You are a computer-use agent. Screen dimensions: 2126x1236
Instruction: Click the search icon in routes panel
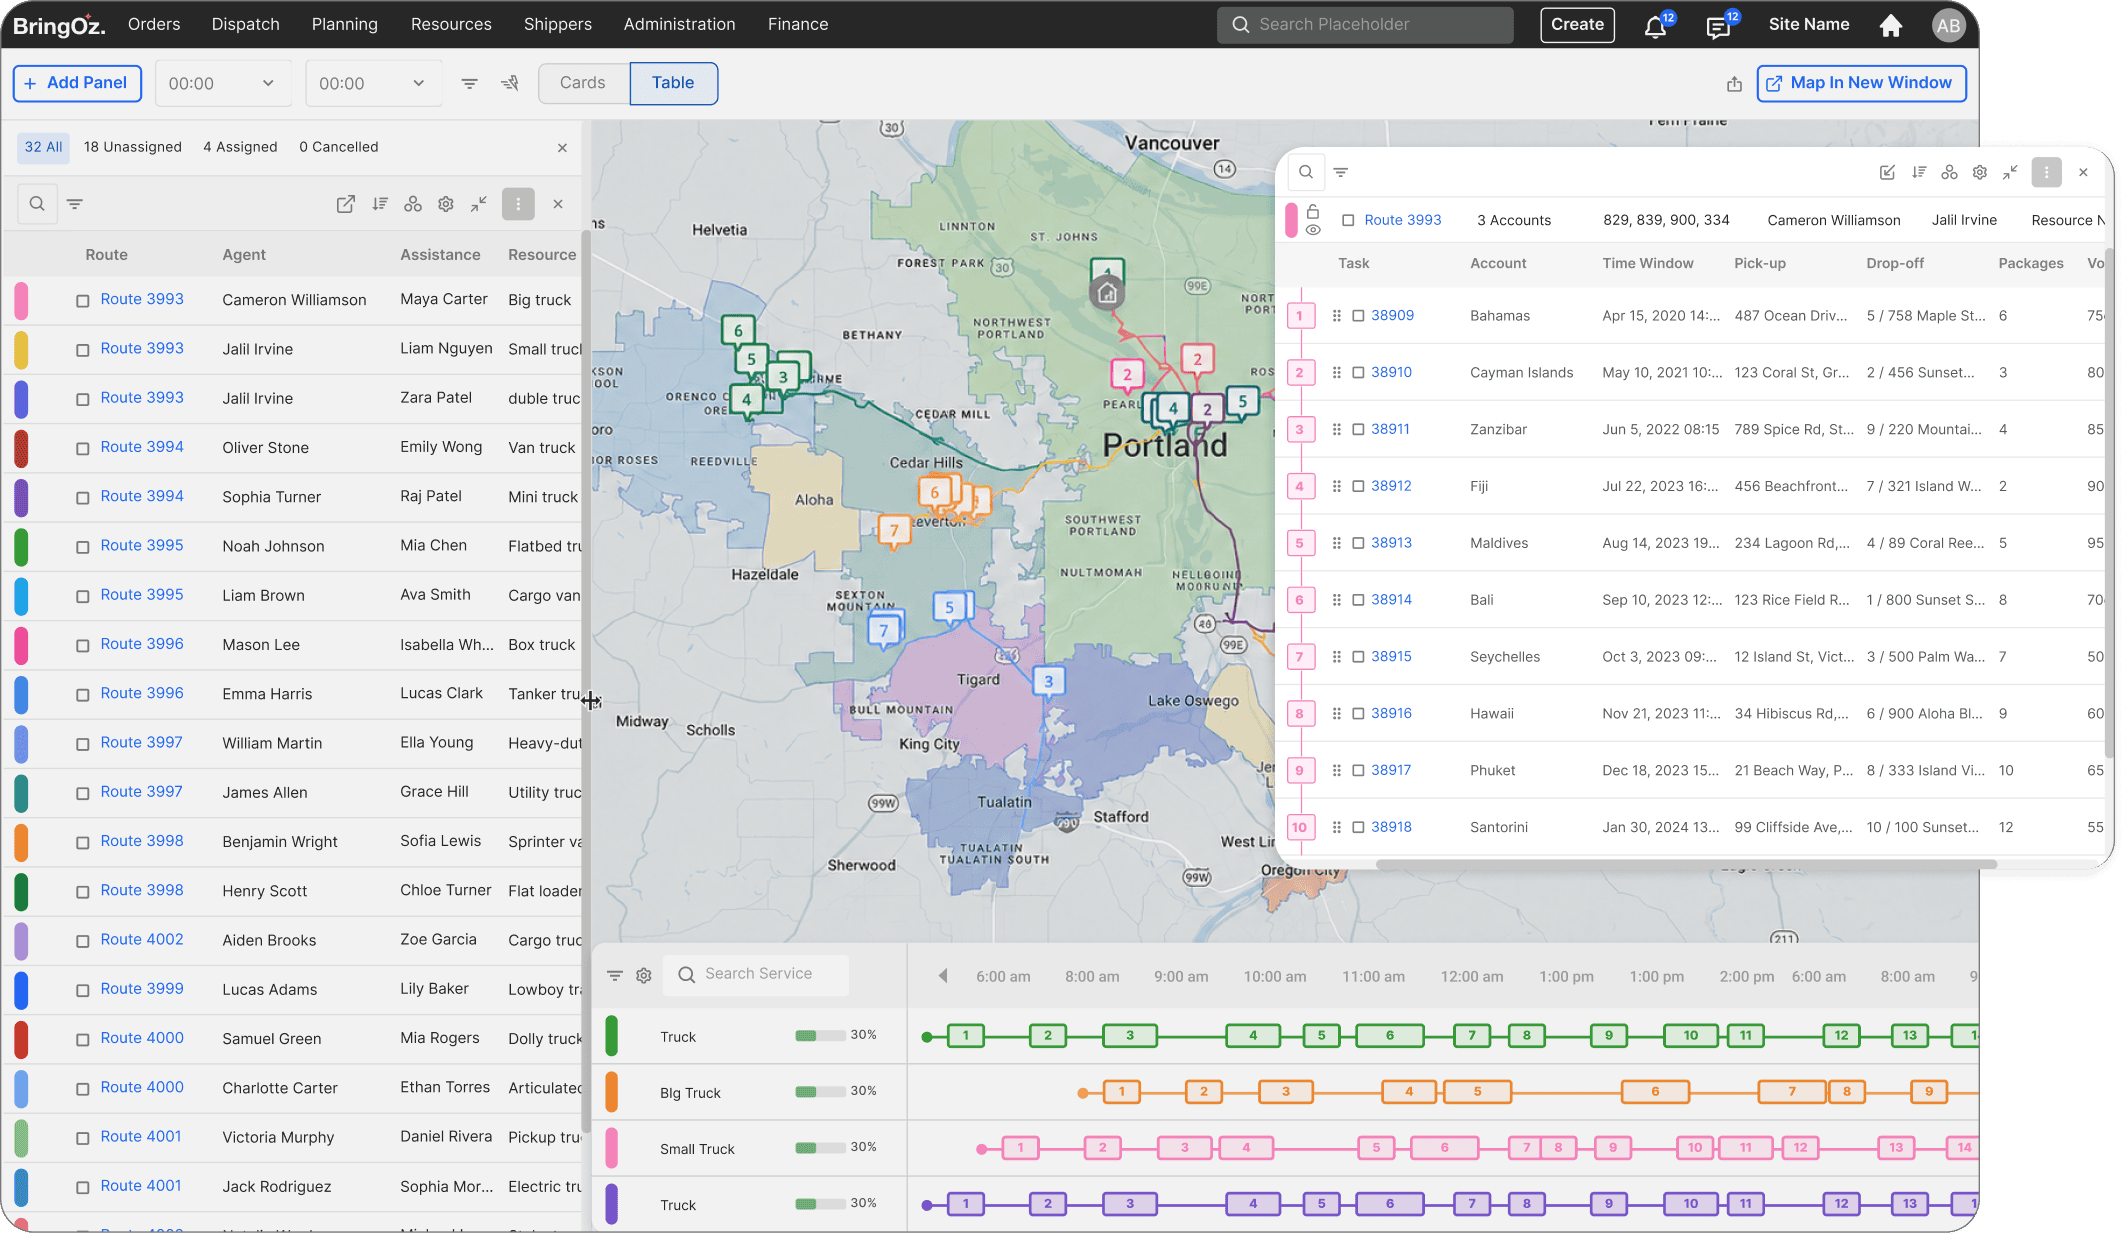point(37,204)
